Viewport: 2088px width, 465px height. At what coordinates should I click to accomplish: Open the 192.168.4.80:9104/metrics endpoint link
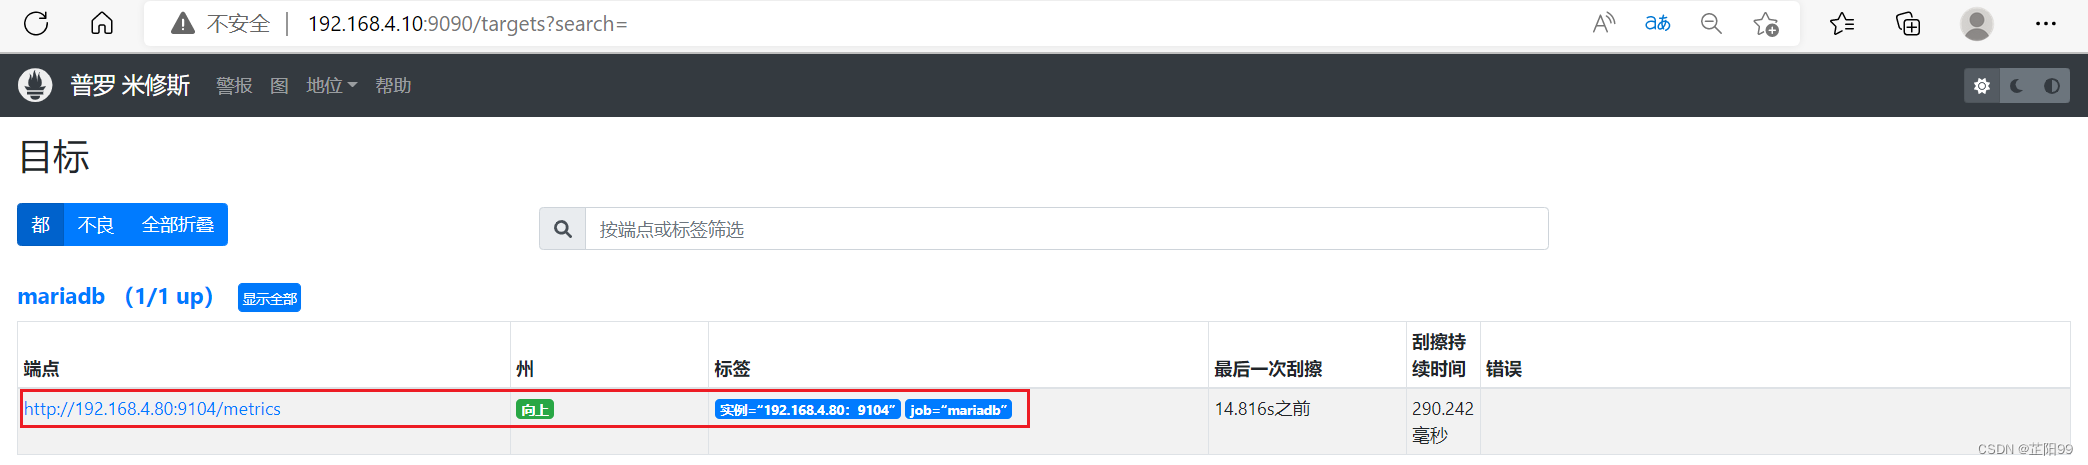pyautogui.click(x=152, y=409)
